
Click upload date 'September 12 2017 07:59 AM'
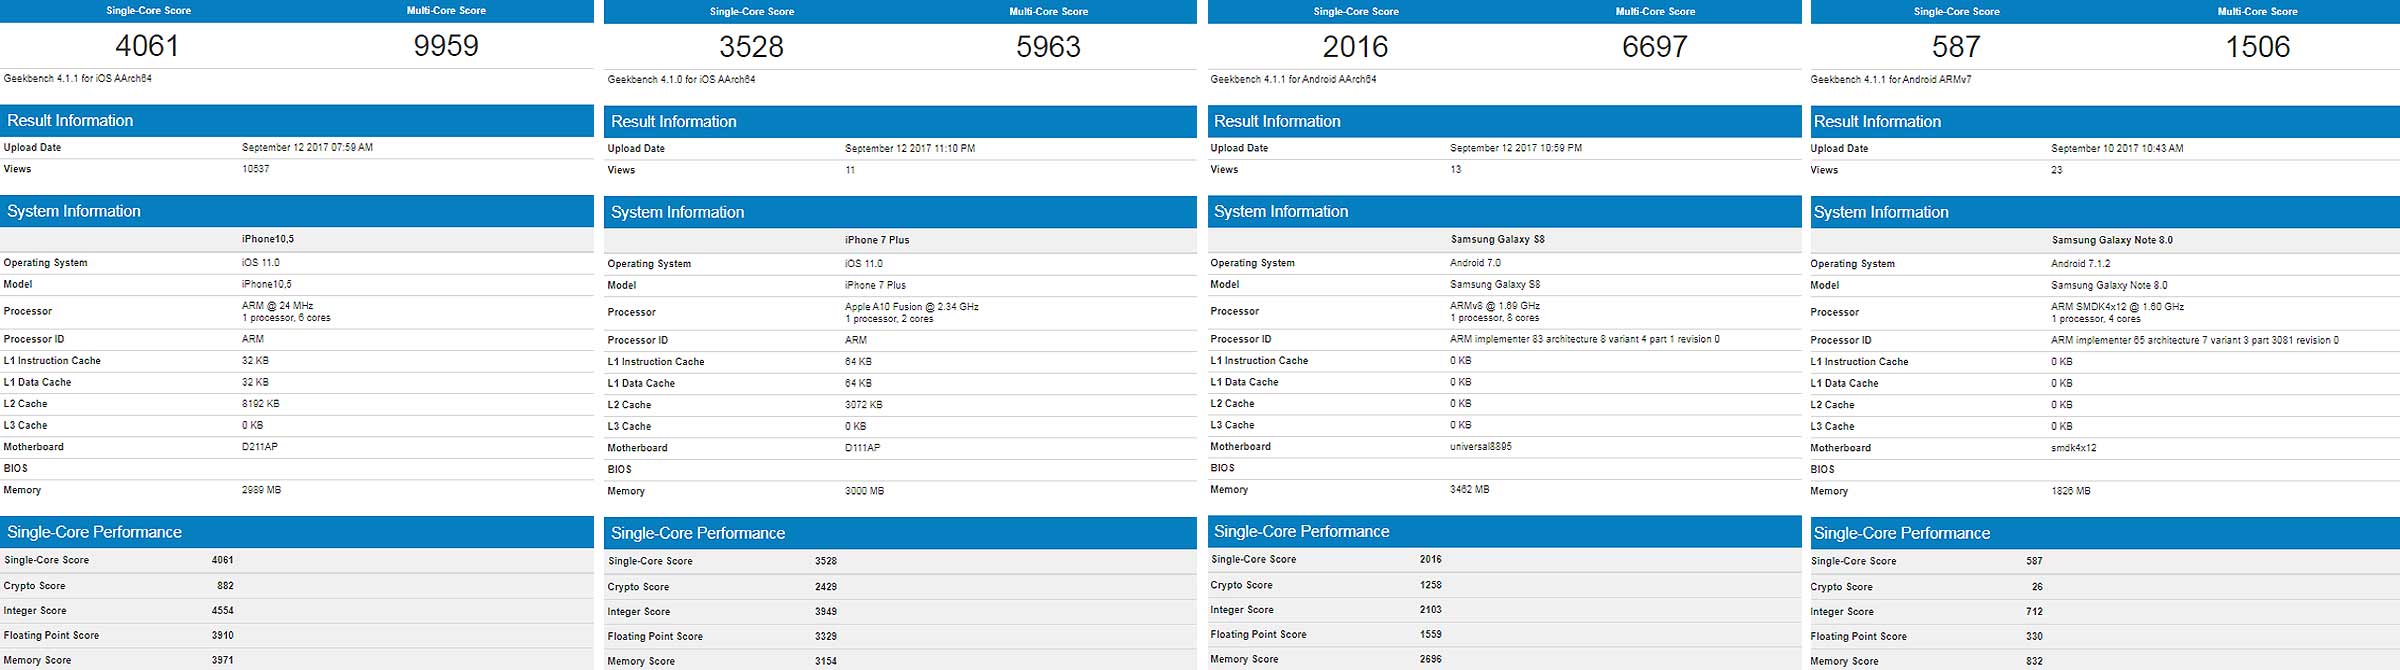point(307,147)
